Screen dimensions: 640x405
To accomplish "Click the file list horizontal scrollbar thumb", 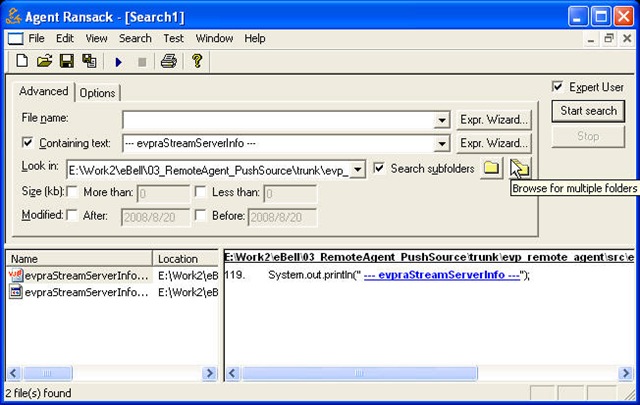I will [48, 373].
